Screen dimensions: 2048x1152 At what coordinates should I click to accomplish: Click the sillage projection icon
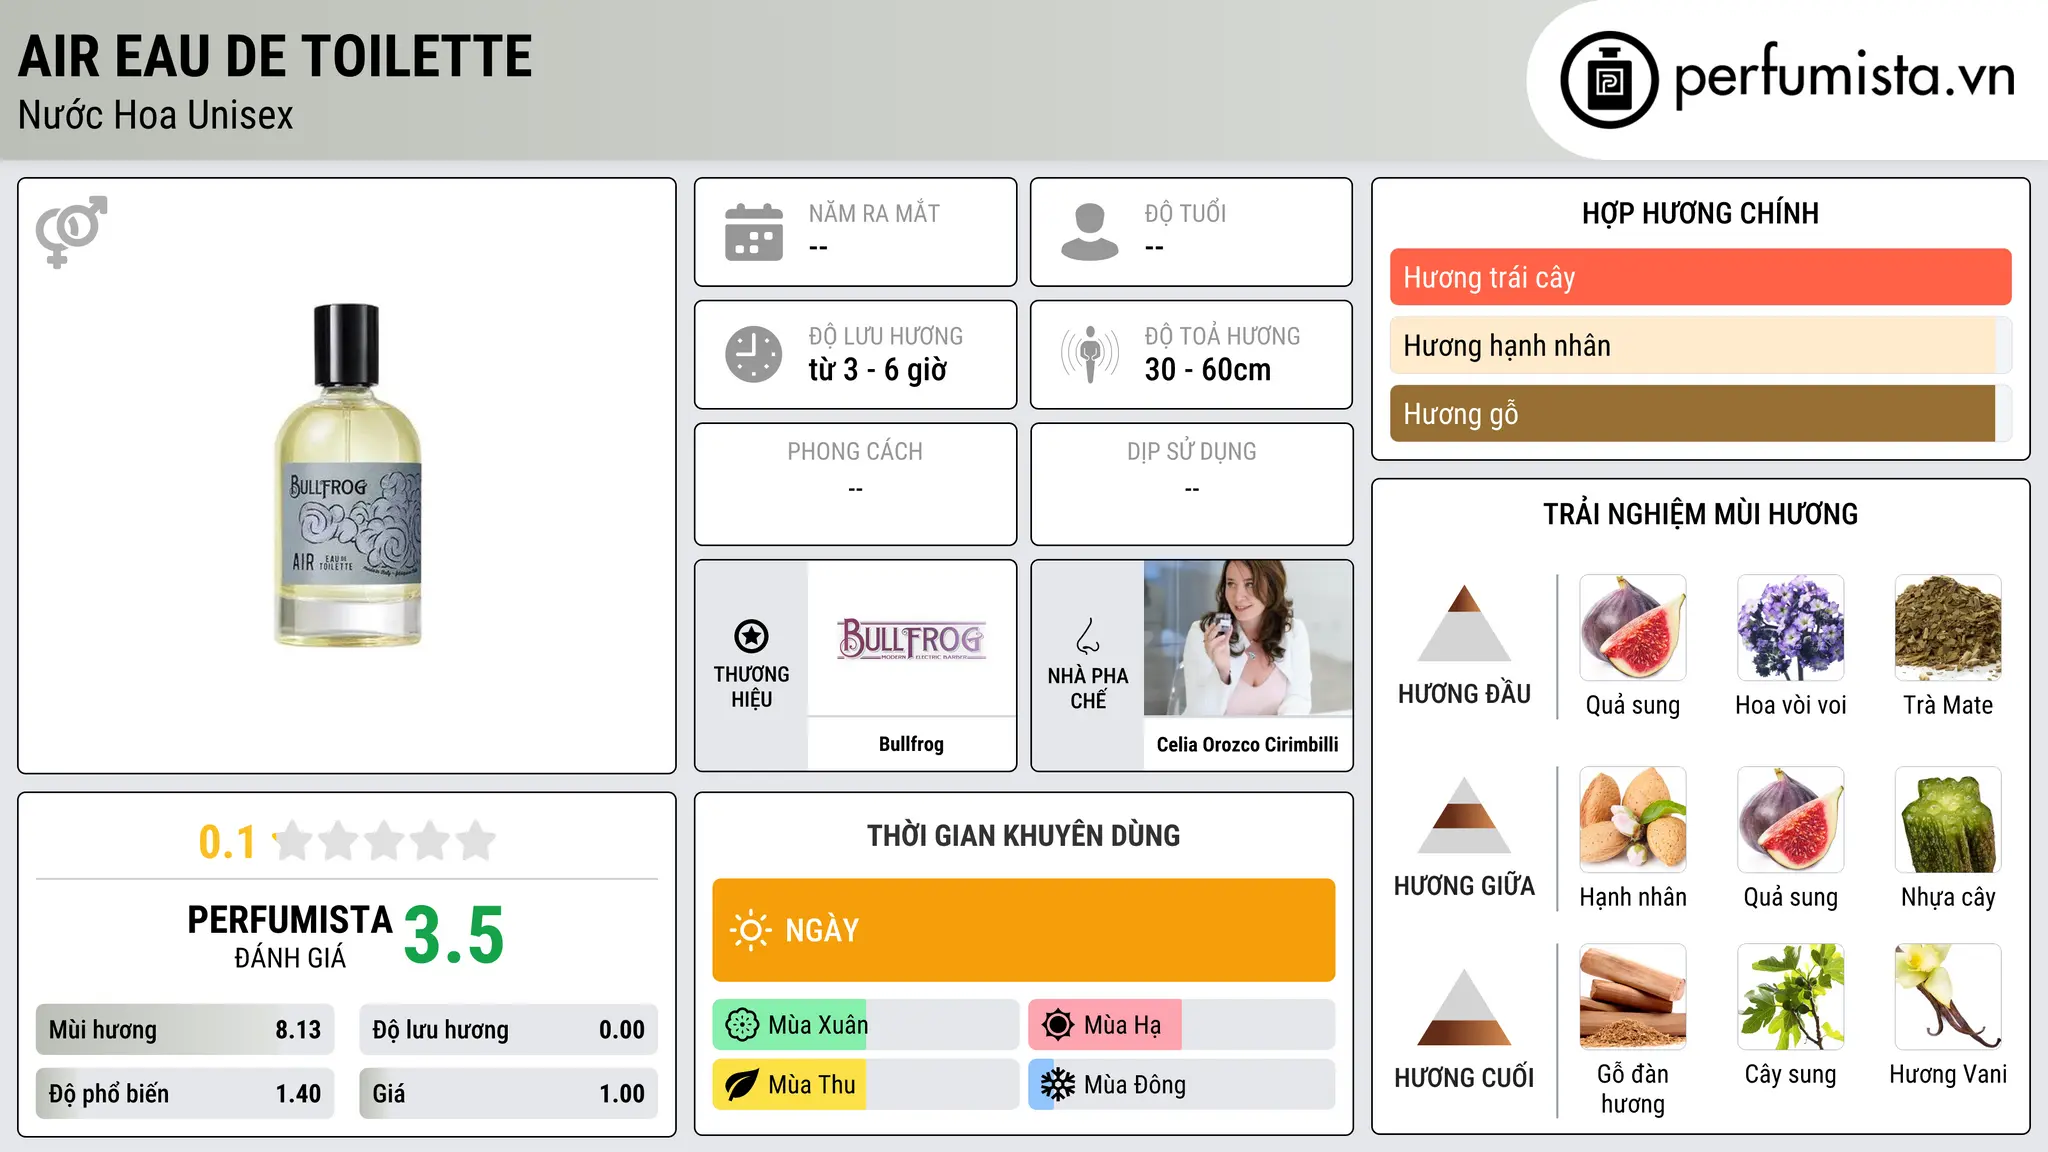click(x=1090, y=354)
